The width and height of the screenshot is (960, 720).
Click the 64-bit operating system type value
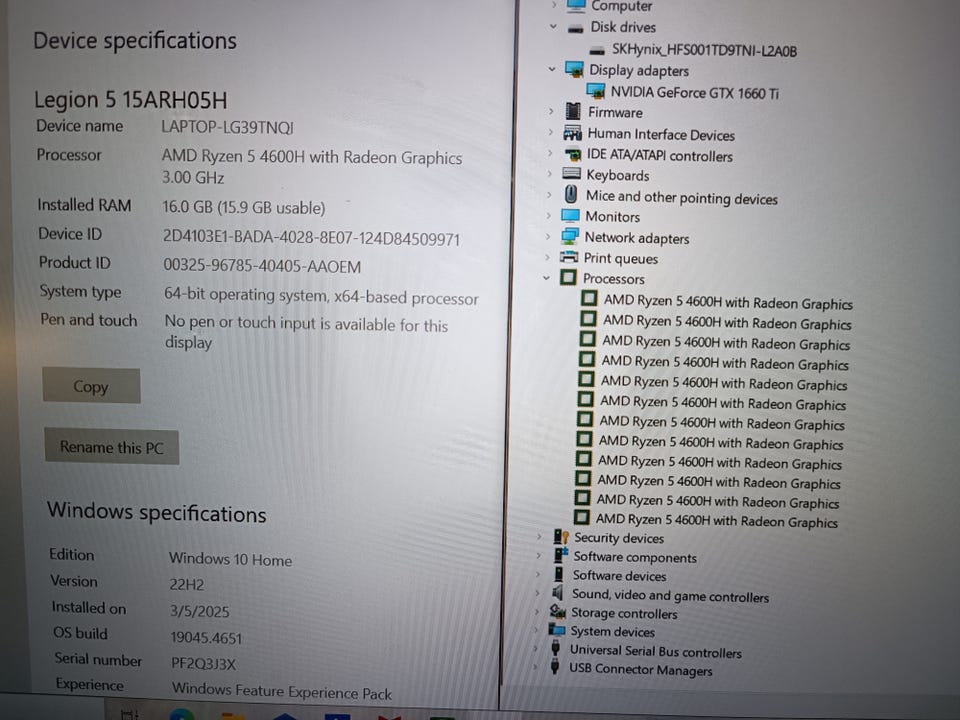click(321, 296)
